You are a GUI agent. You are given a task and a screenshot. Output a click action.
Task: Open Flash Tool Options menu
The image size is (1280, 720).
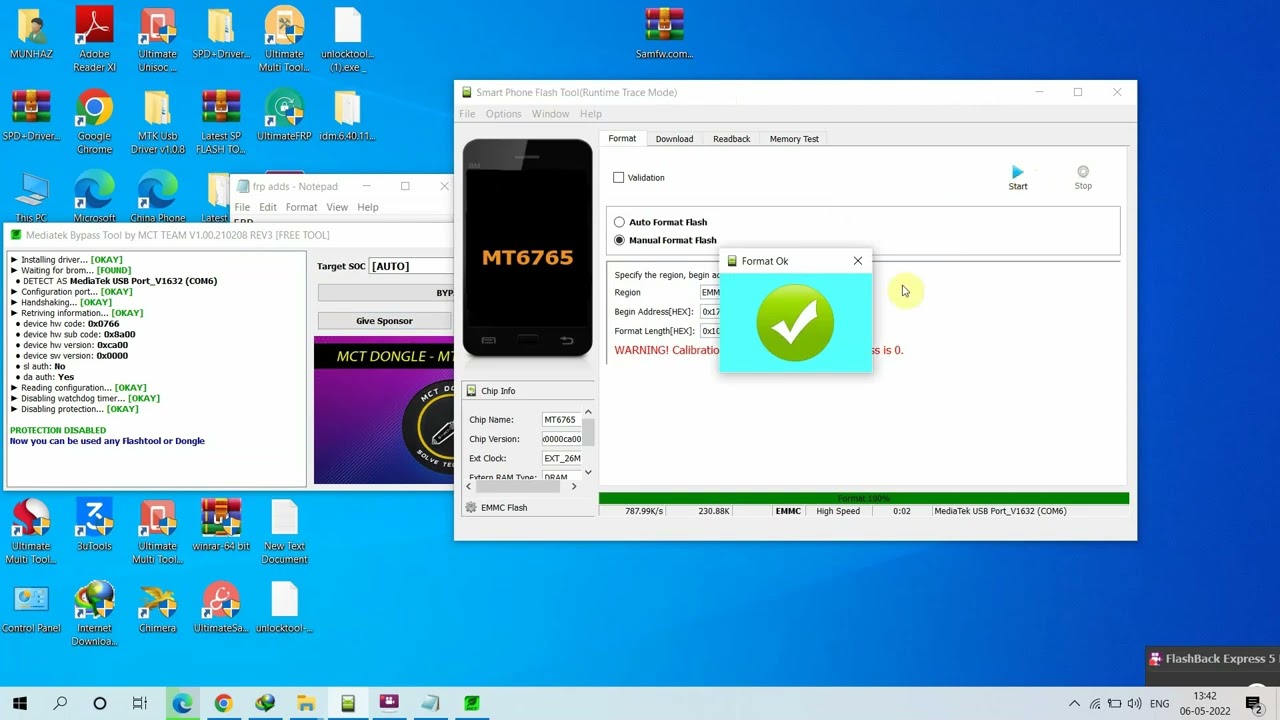click(503, 114)
